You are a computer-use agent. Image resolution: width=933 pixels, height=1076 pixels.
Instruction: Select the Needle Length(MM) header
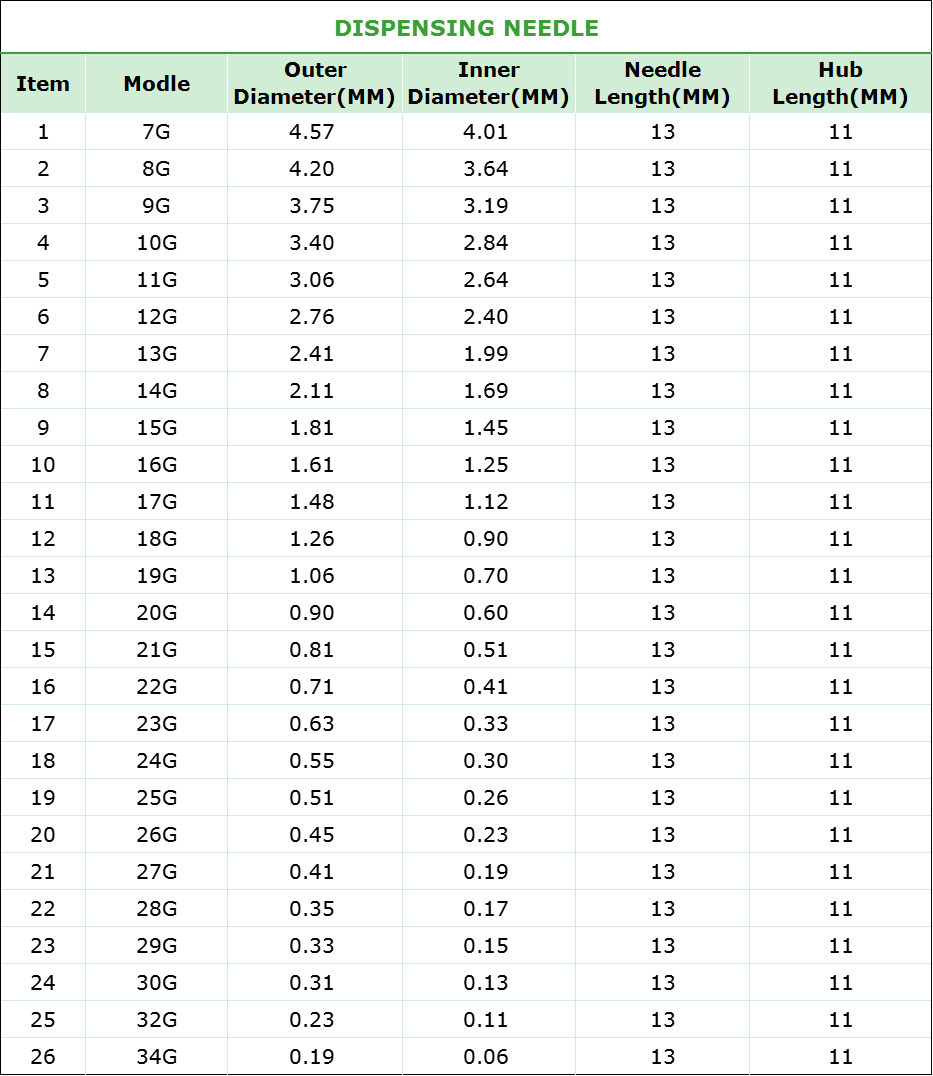click(662, 84)
